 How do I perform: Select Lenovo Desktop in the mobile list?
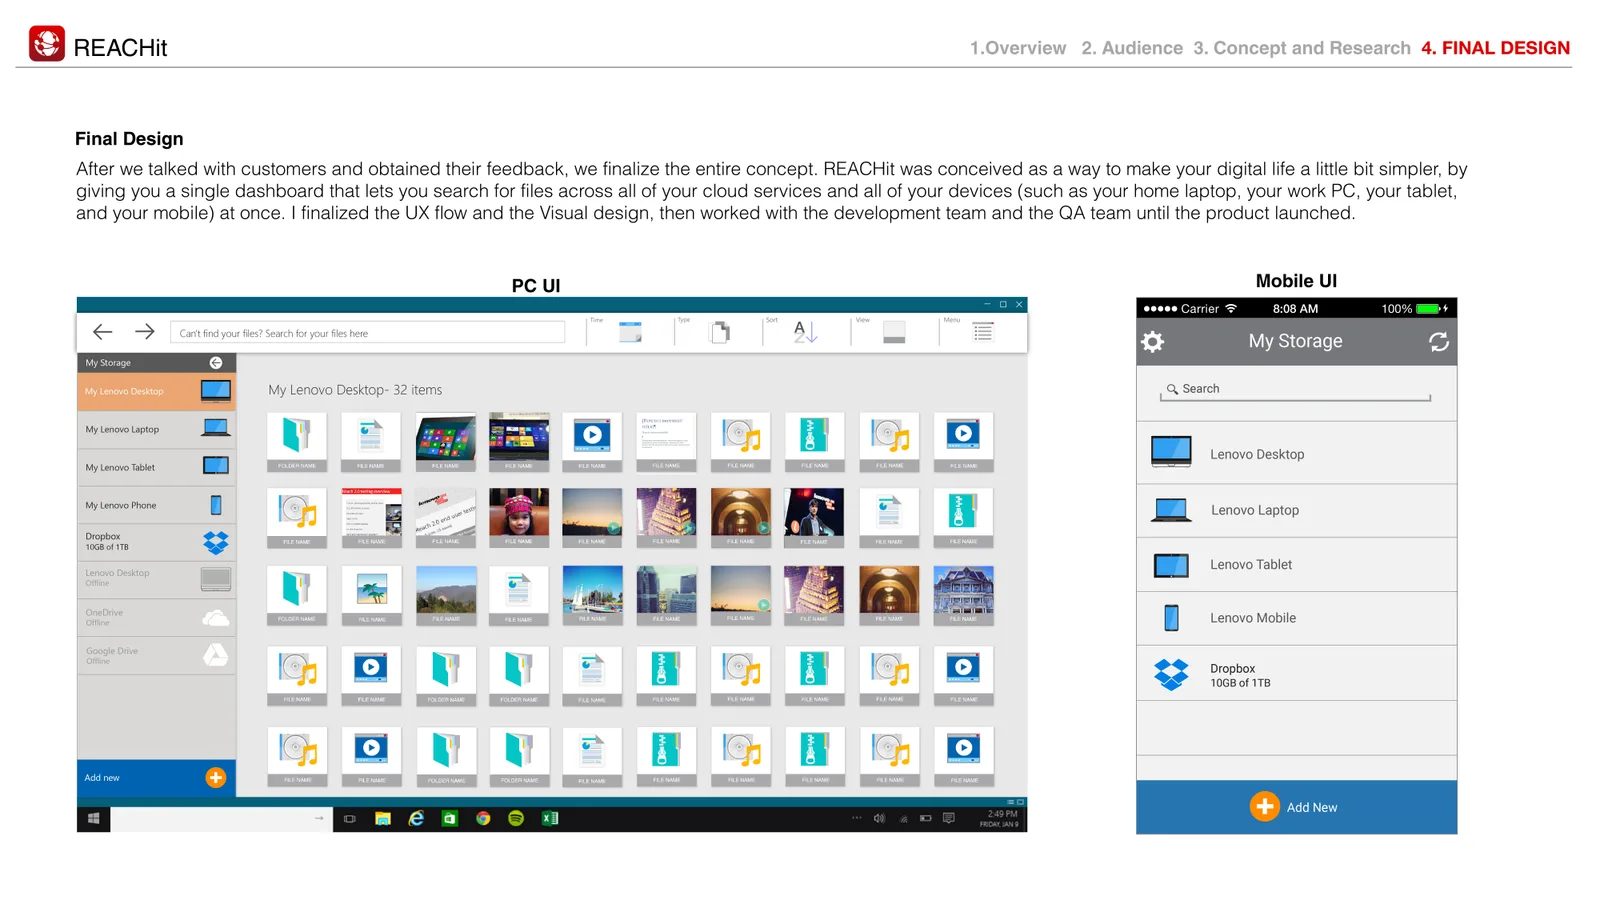1296,454
